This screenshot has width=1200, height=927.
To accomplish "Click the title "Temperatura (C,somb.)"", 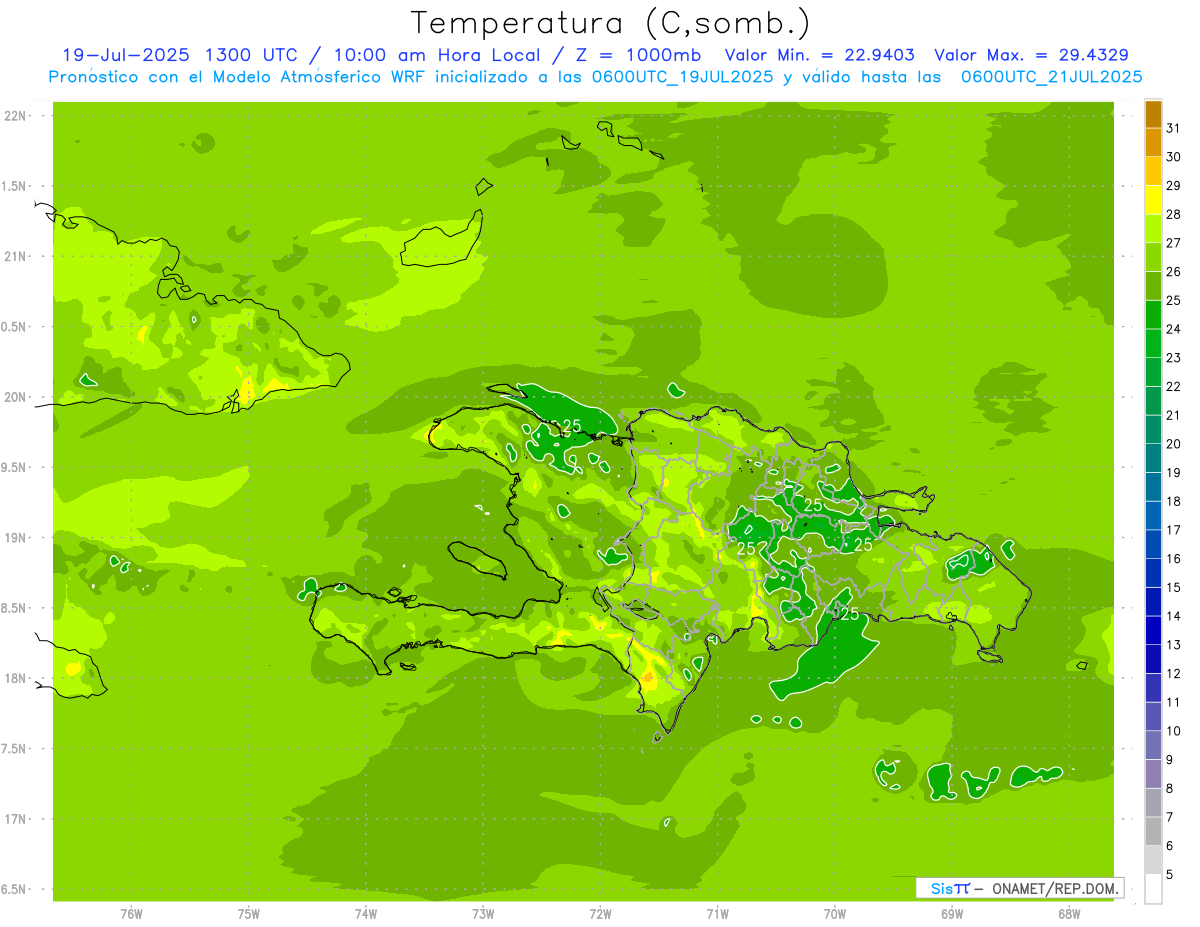I will [x=611, y=23].
